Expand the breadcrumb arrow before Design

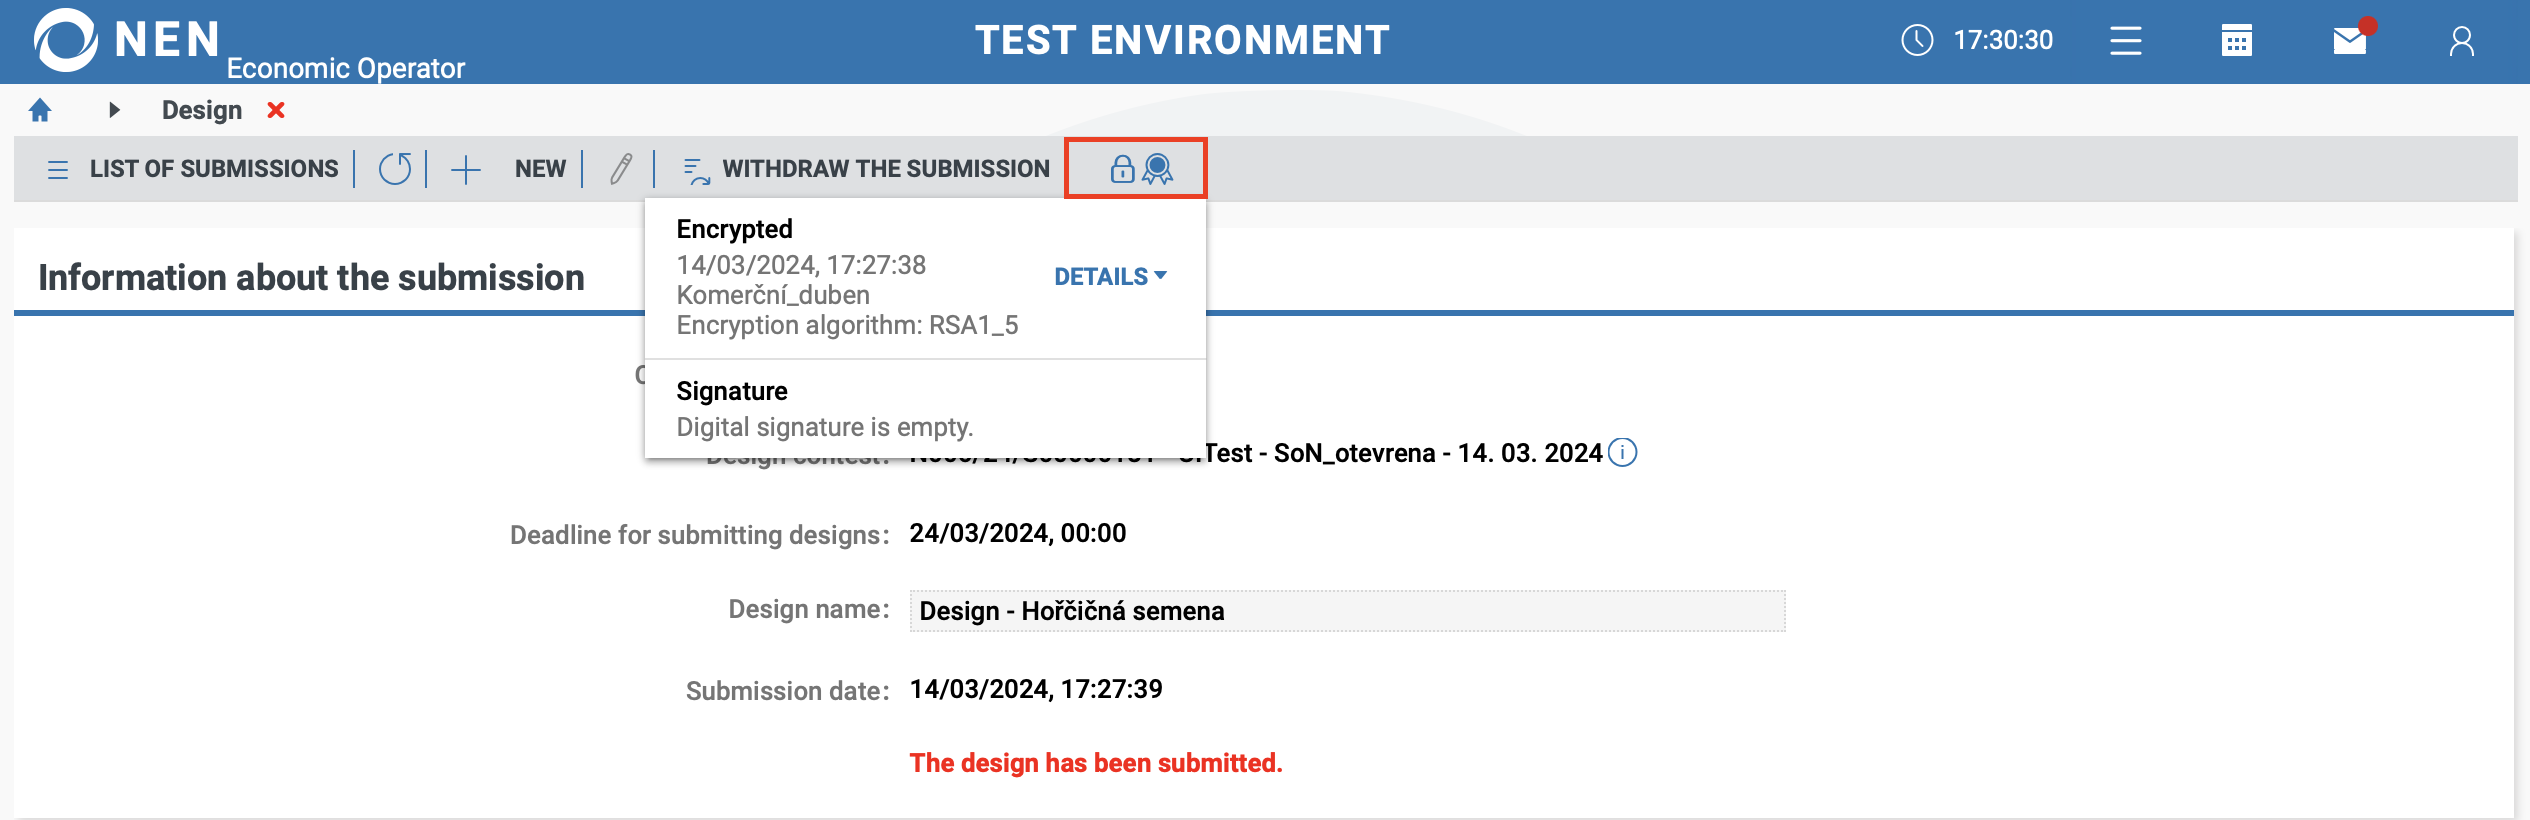(114, 110)
